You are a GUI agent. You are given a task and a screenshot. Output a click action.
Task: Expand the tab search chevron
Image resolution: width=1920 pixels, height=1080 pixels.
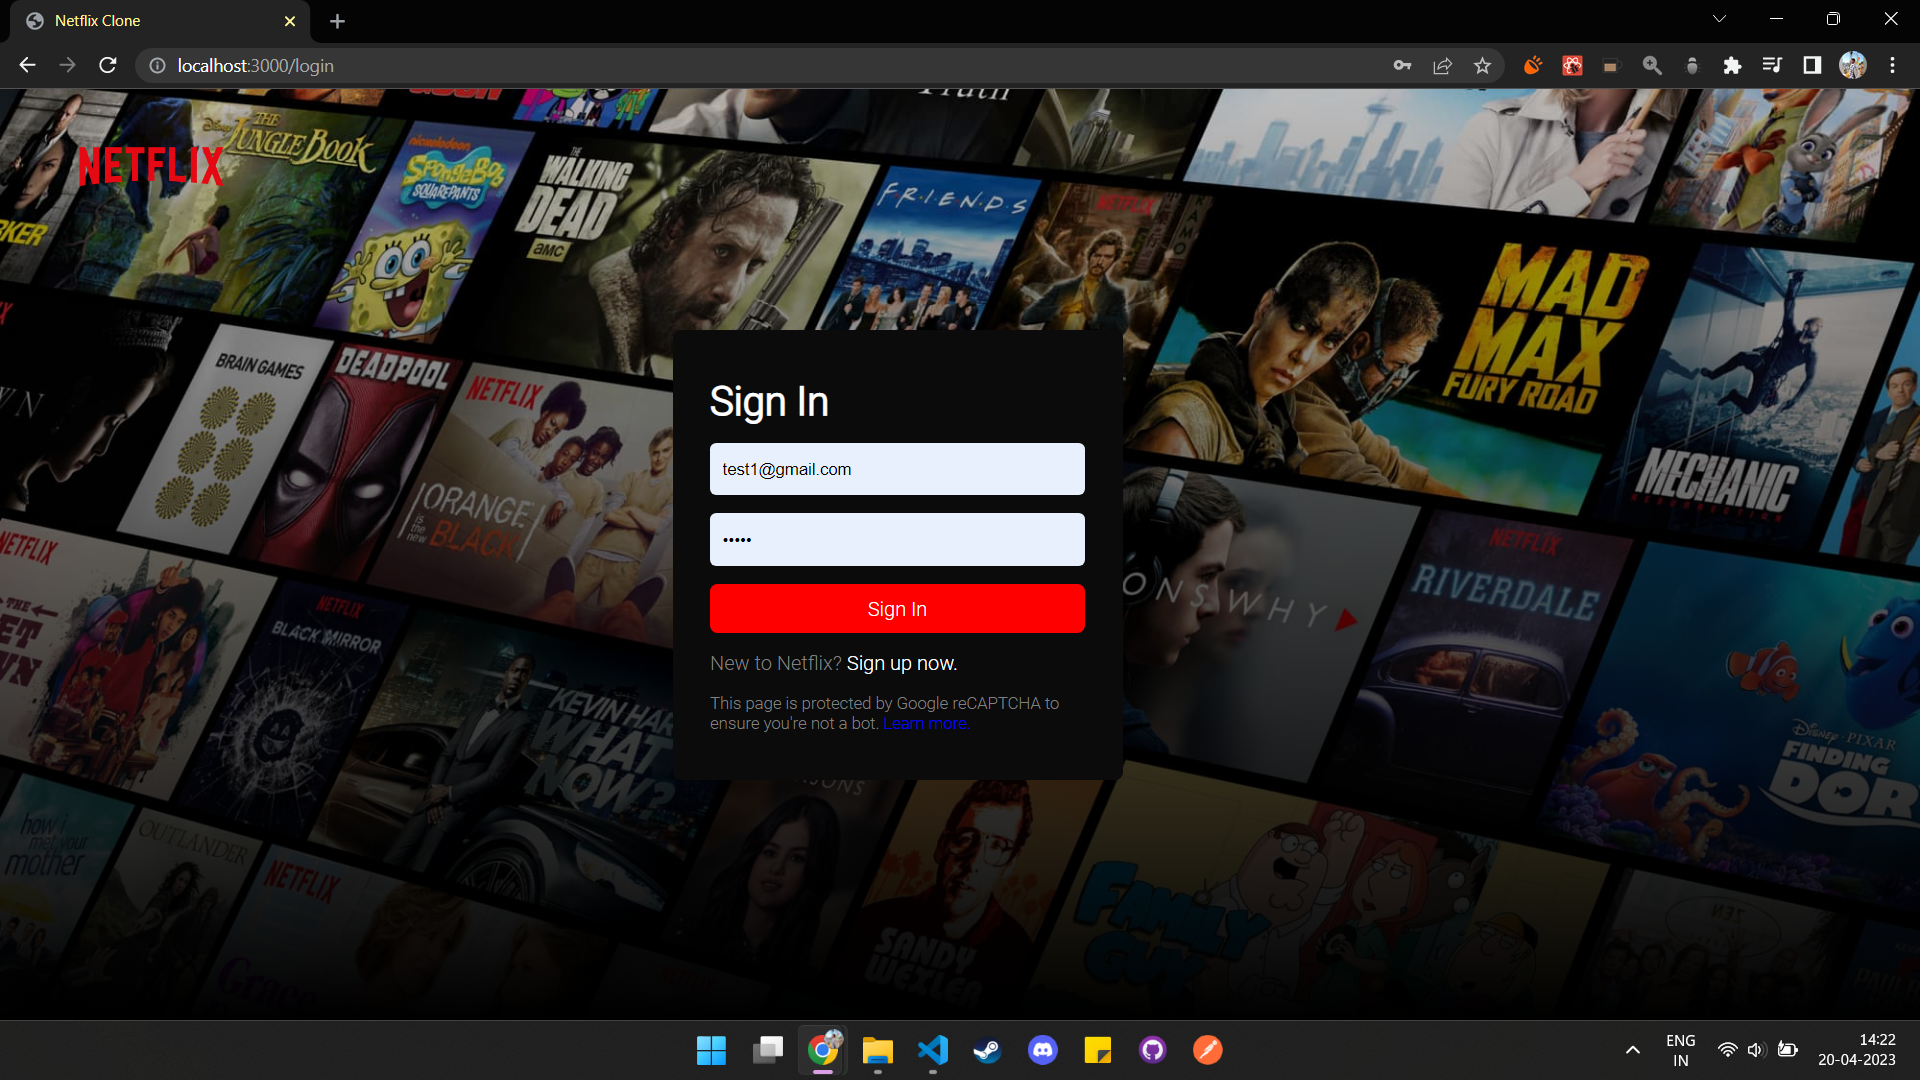[1719, 19]
